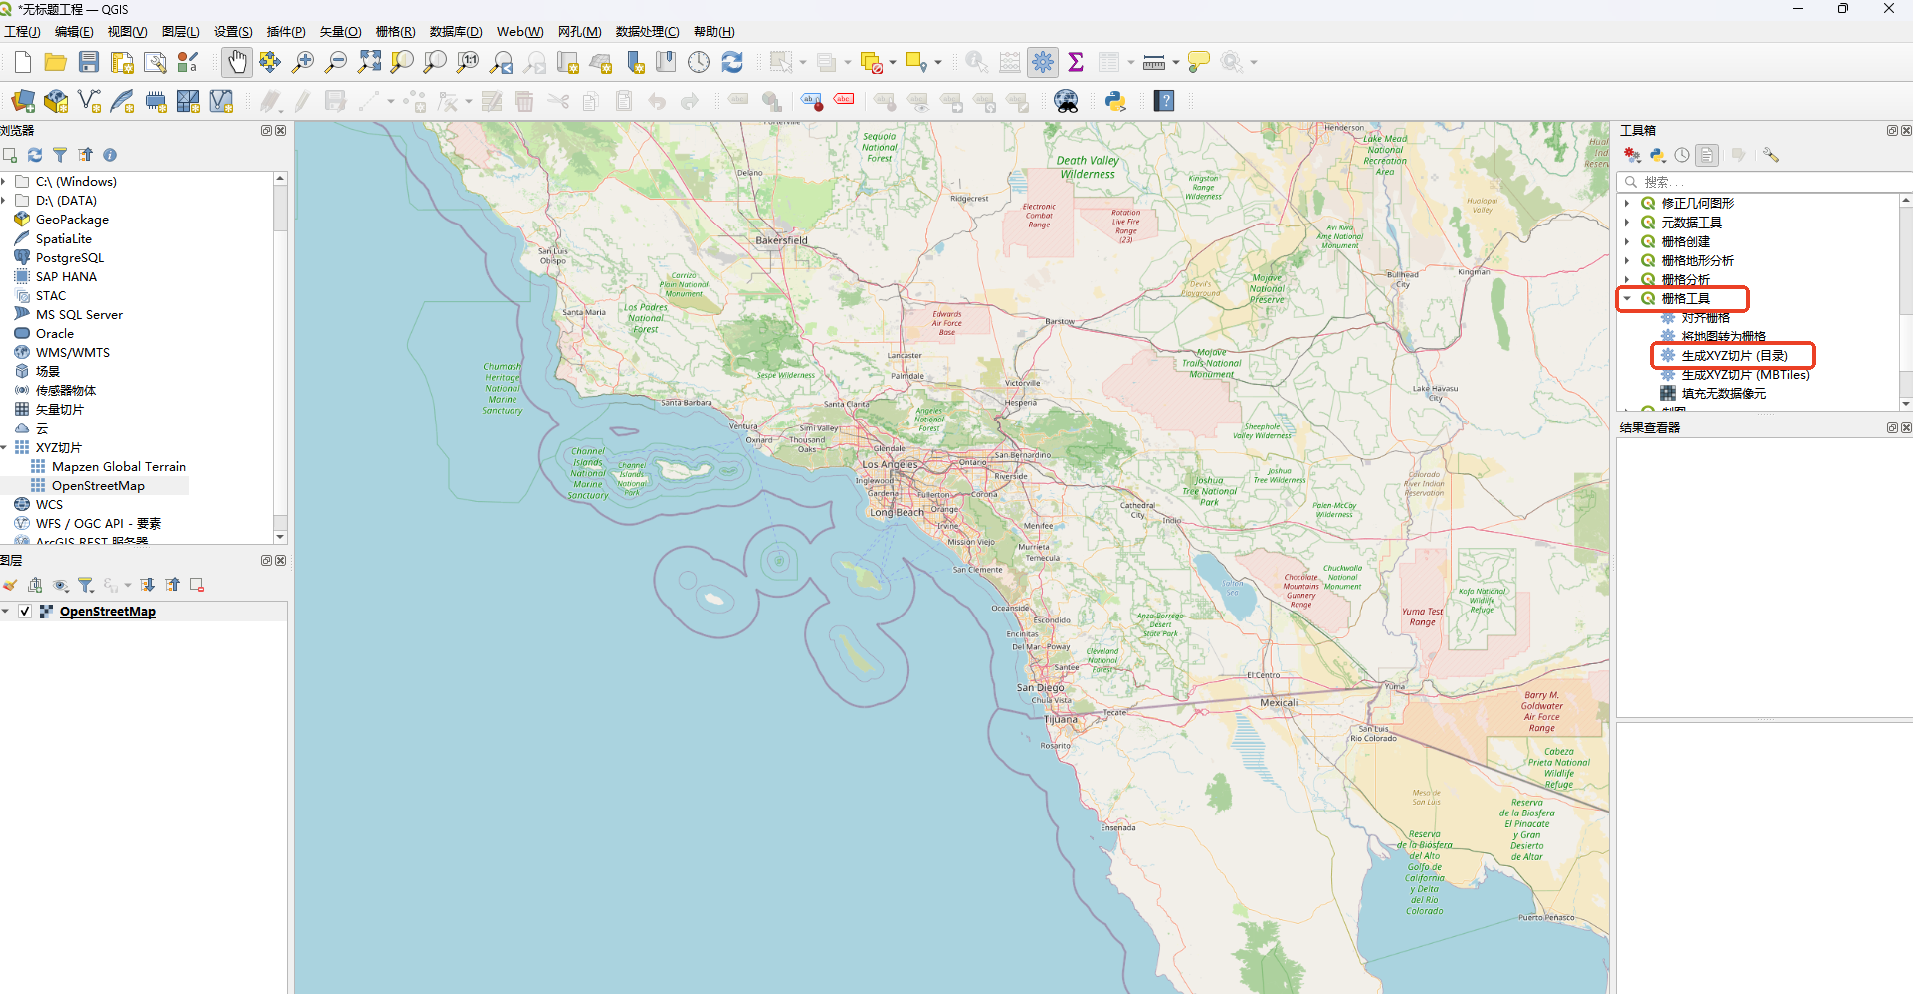
Task: Select the PostgreSQL browser entry
Action: [69, 258]
